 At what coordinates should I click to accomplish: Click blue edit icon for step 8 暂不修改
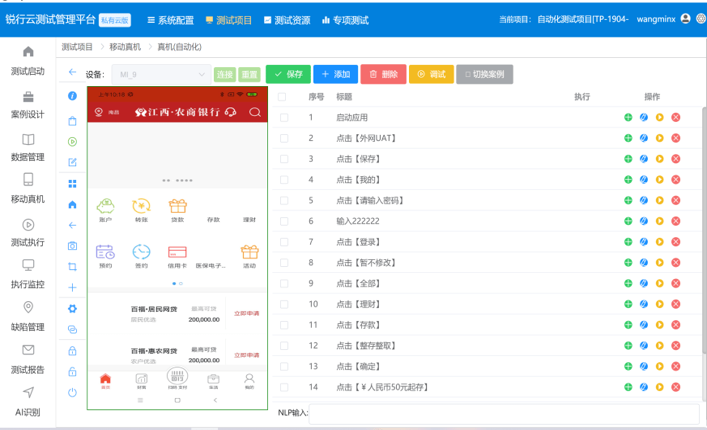pos(644,262)
